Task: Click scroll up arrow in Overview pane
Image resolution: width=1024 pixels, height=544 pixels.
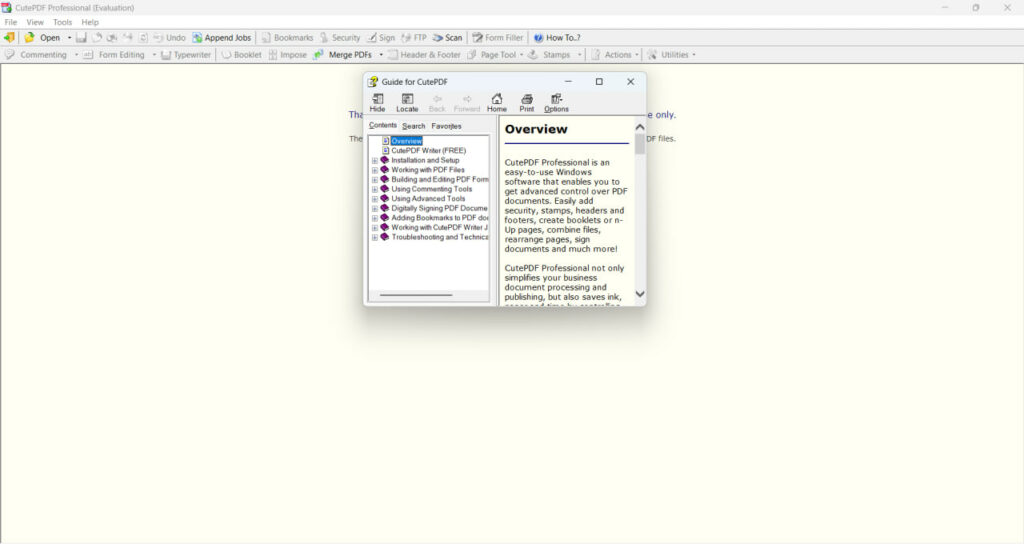Action: click(x=640, y=127)
